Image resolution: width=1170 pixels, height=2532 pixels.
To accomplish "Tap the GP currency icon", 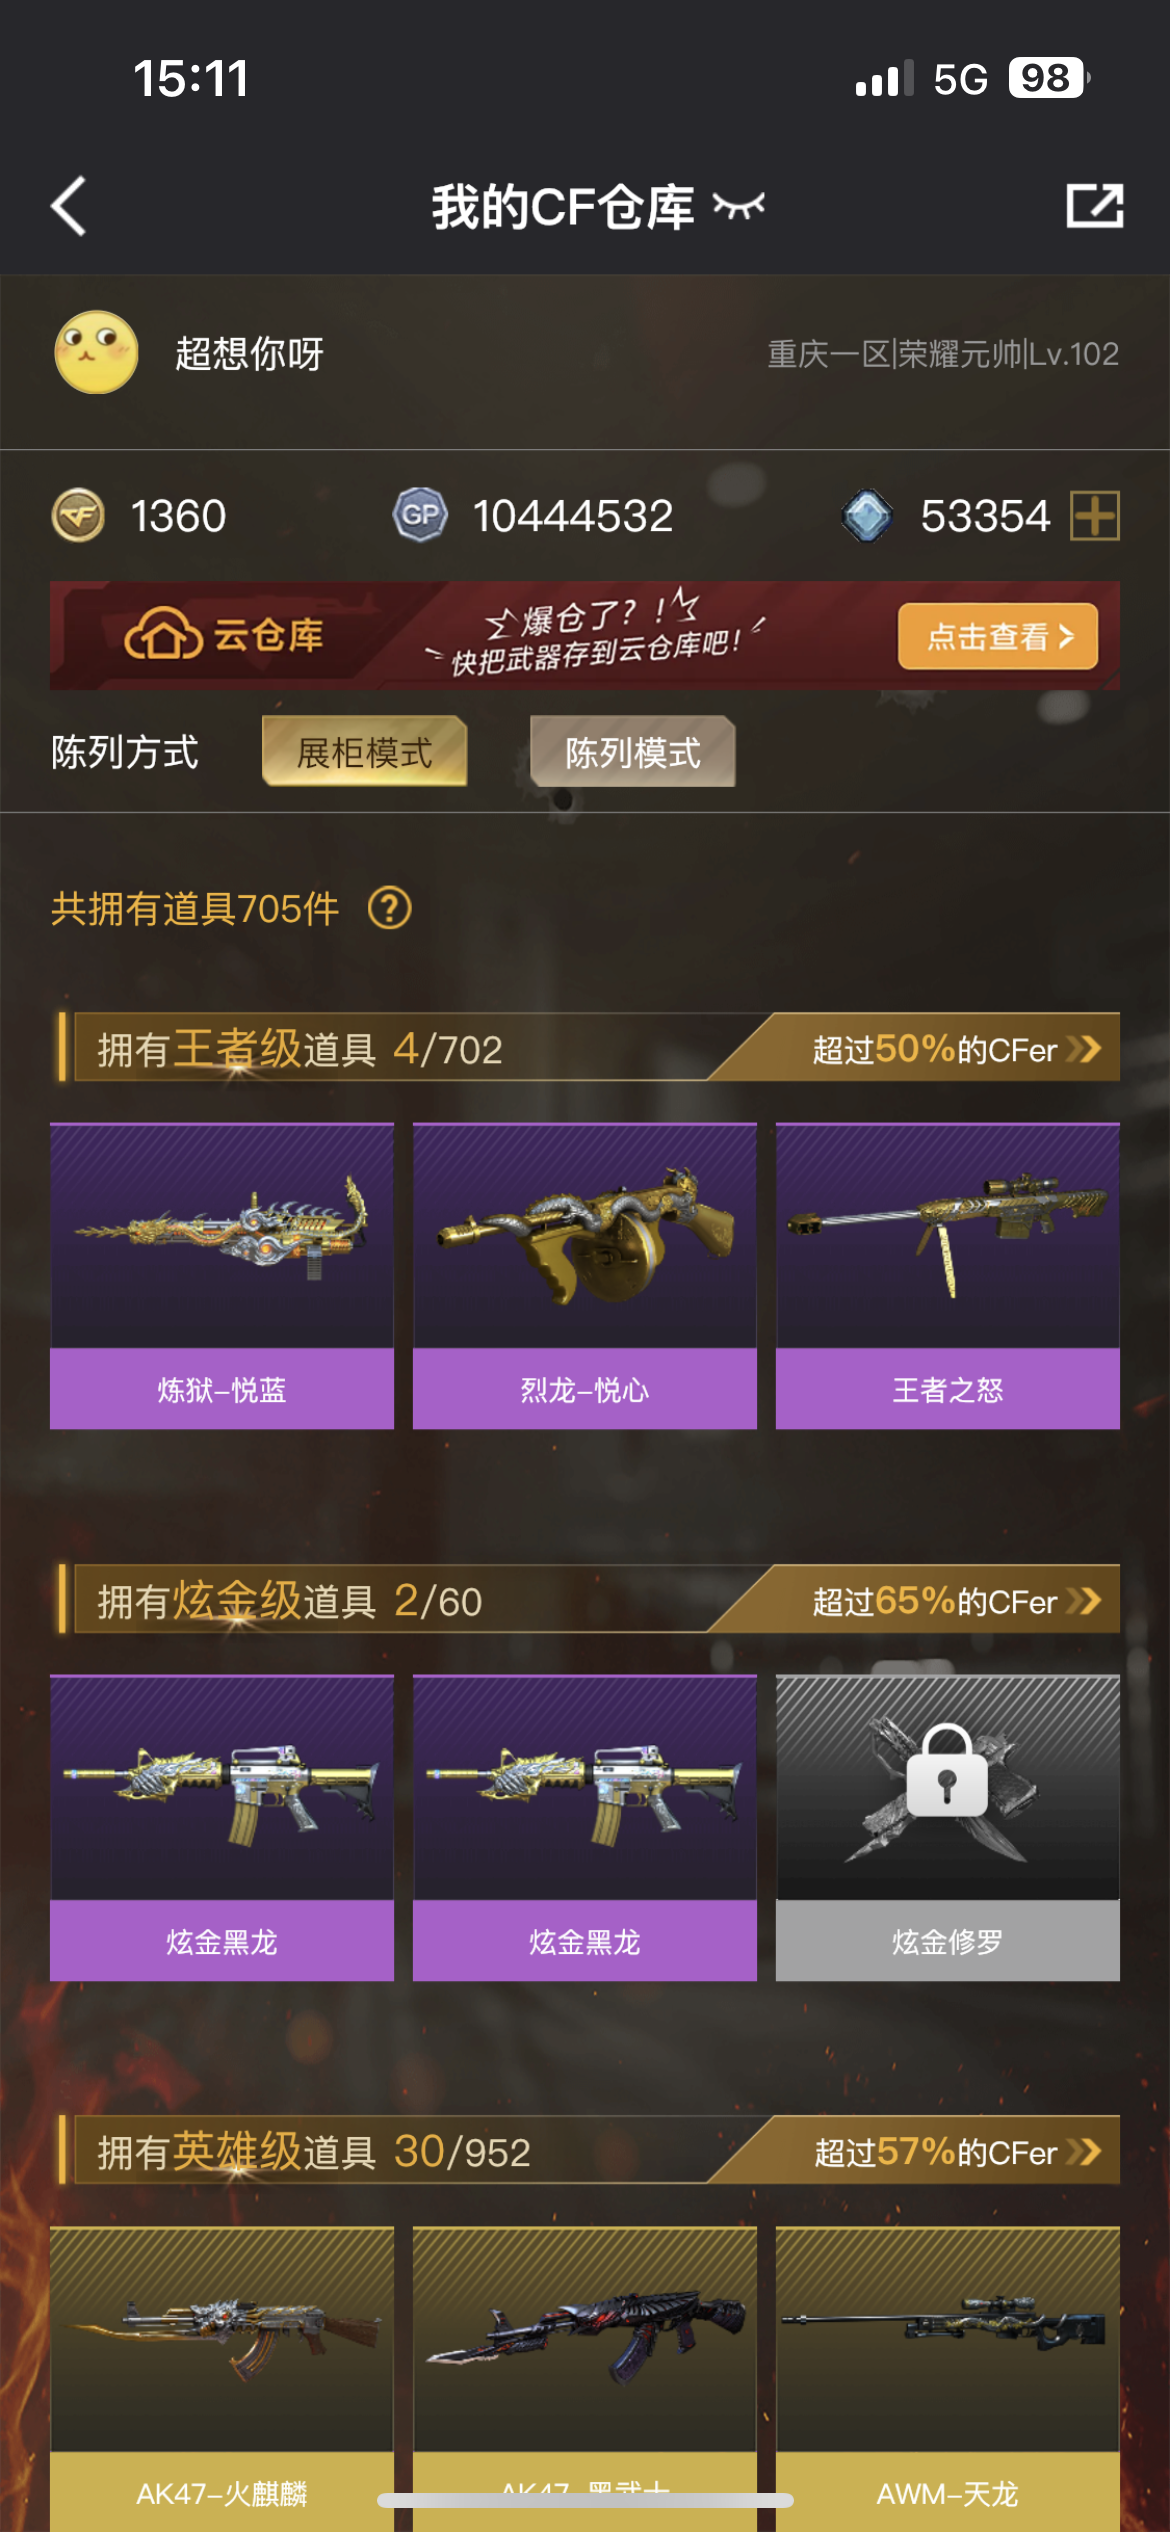I will 420,516.
